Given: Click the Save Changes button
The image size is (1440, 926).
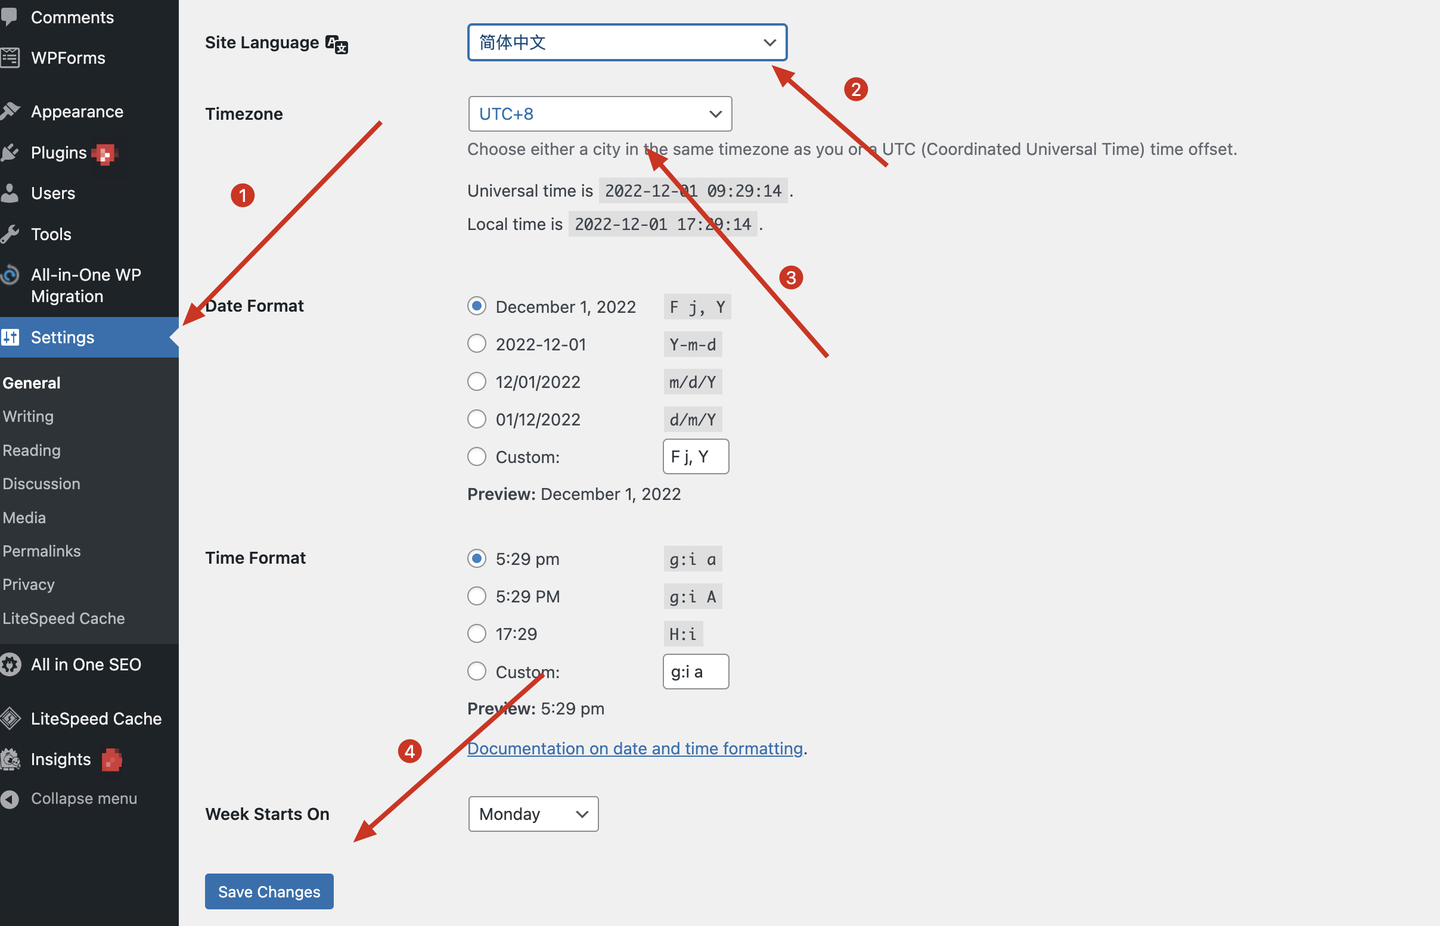Looking at the screenshot, I should pyautogui.click(x=269, y=892).
